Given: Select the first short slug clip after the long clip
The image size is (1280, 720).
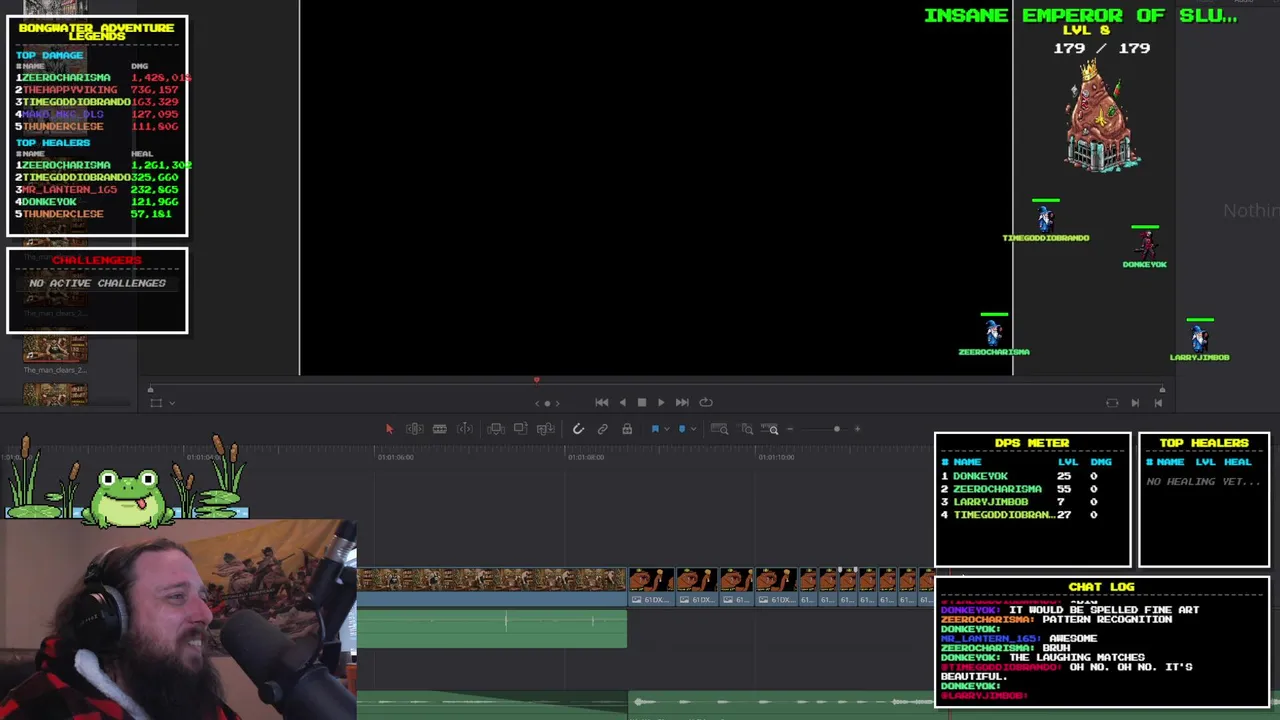Looking at the screenshot, I should coord(651,586).
